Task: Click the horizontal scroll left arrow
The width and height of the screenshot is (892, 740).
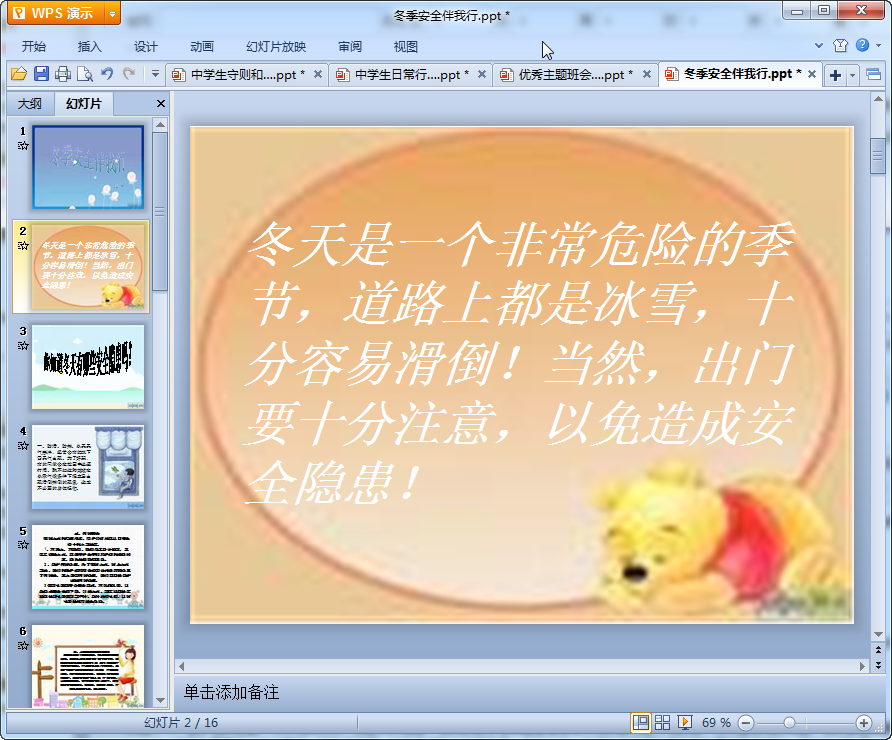Action: [181, 665]
